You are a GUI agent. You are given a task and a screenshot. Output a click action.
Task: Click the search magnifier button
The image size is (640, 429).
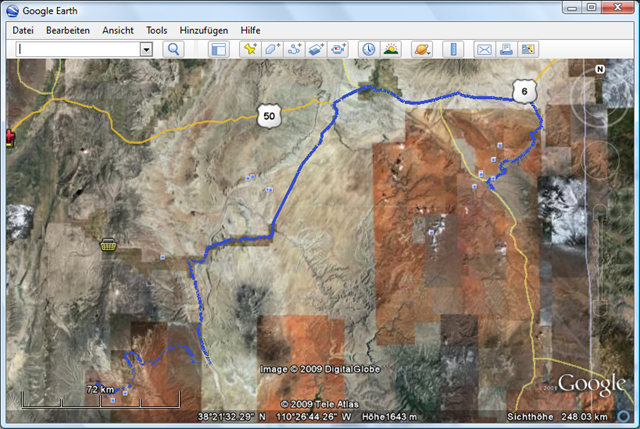click(x=173, y=49)
